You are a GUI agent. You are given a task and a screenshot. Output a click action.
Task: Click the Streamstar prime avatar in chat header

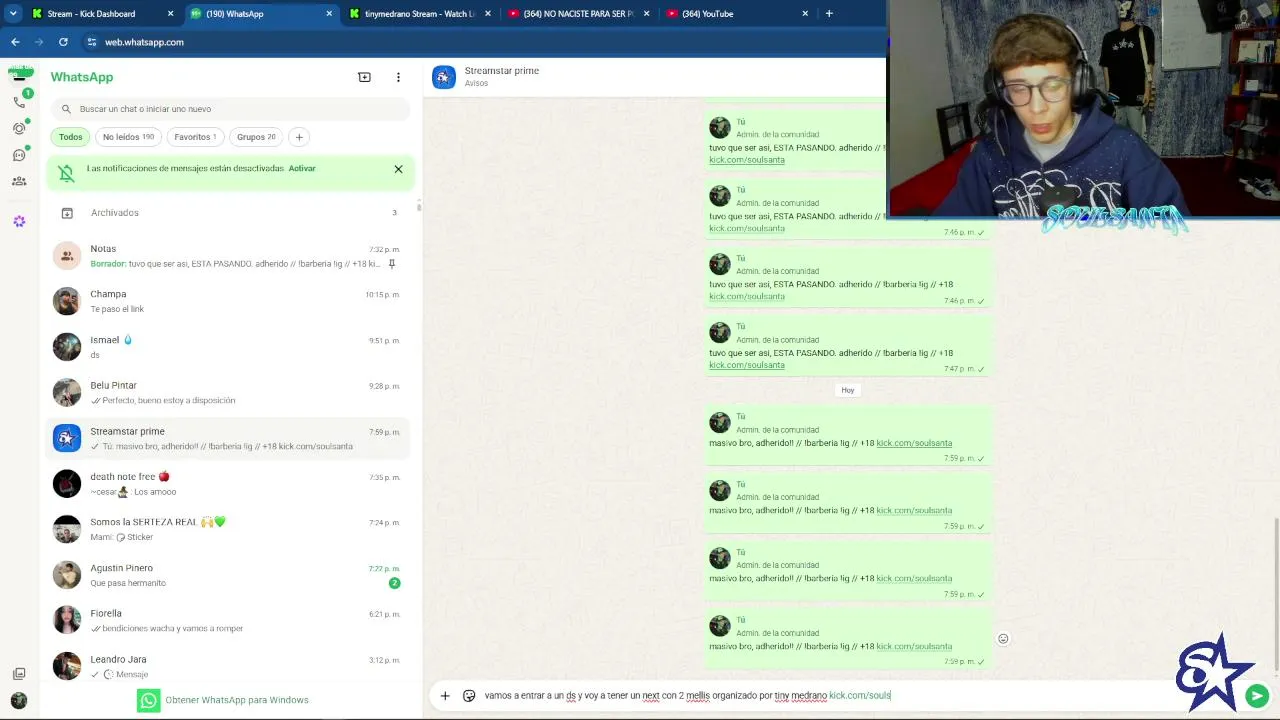tap(444, 77)
